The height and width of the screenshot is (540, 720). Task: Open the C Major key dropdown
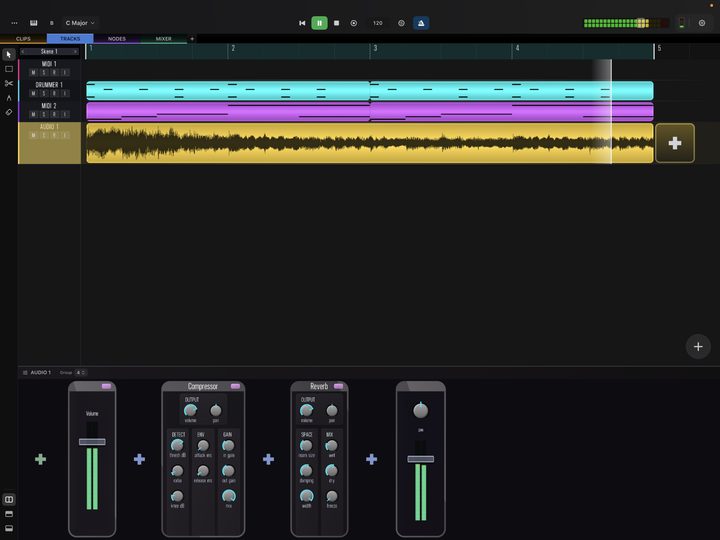pos(80,23)
